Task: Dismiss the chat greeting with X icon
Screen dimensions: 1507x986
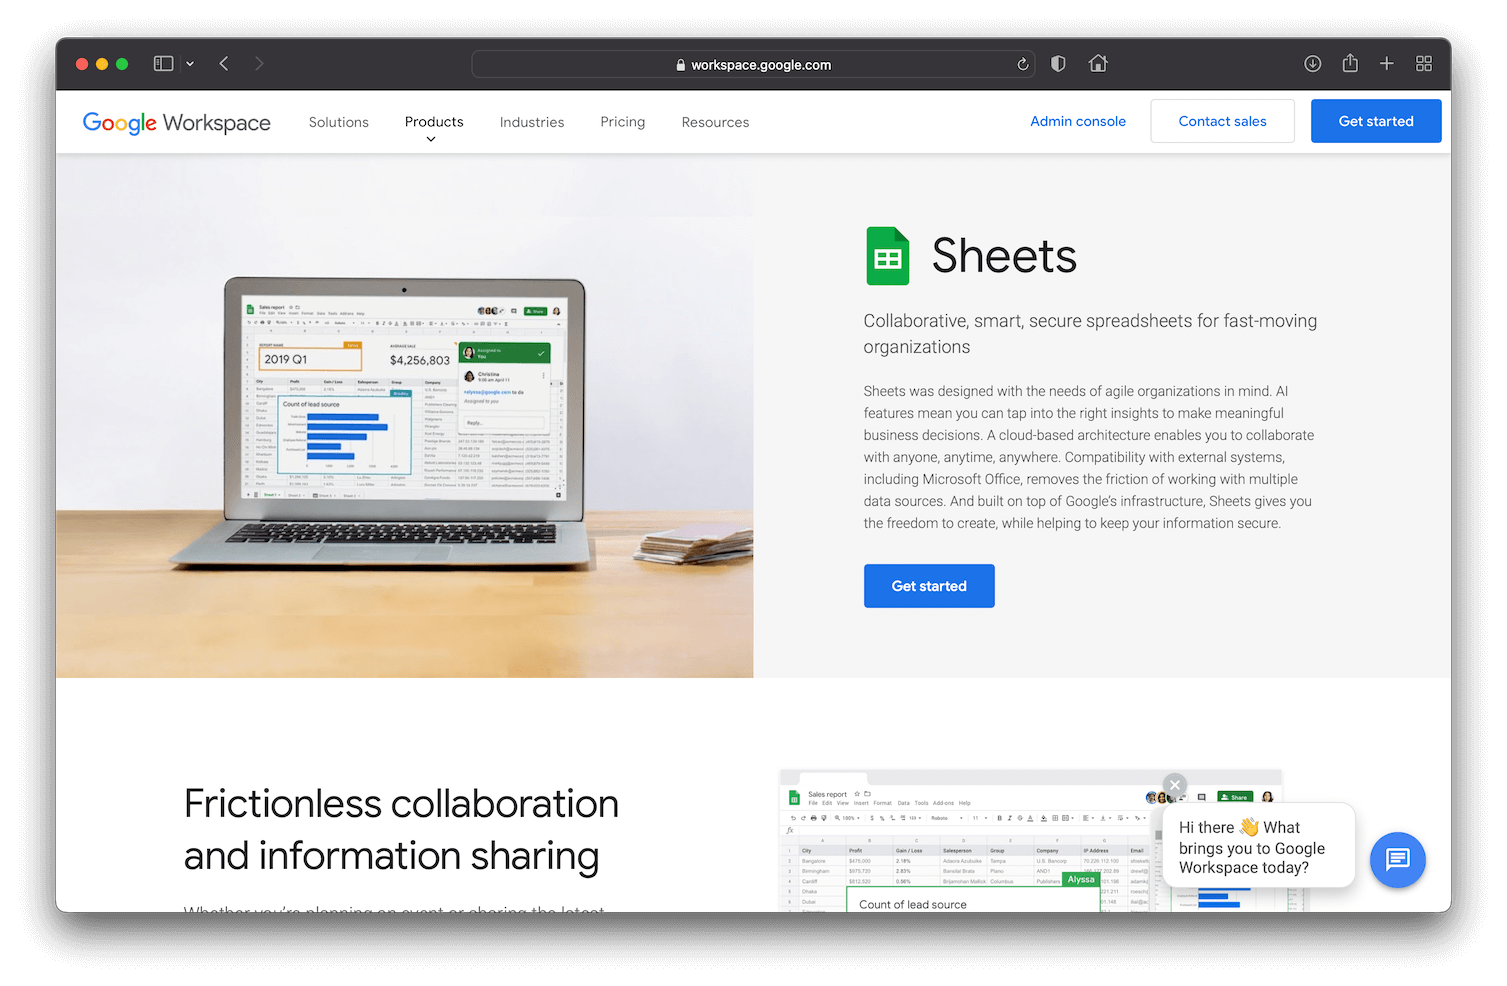Action: [1175, 785]
